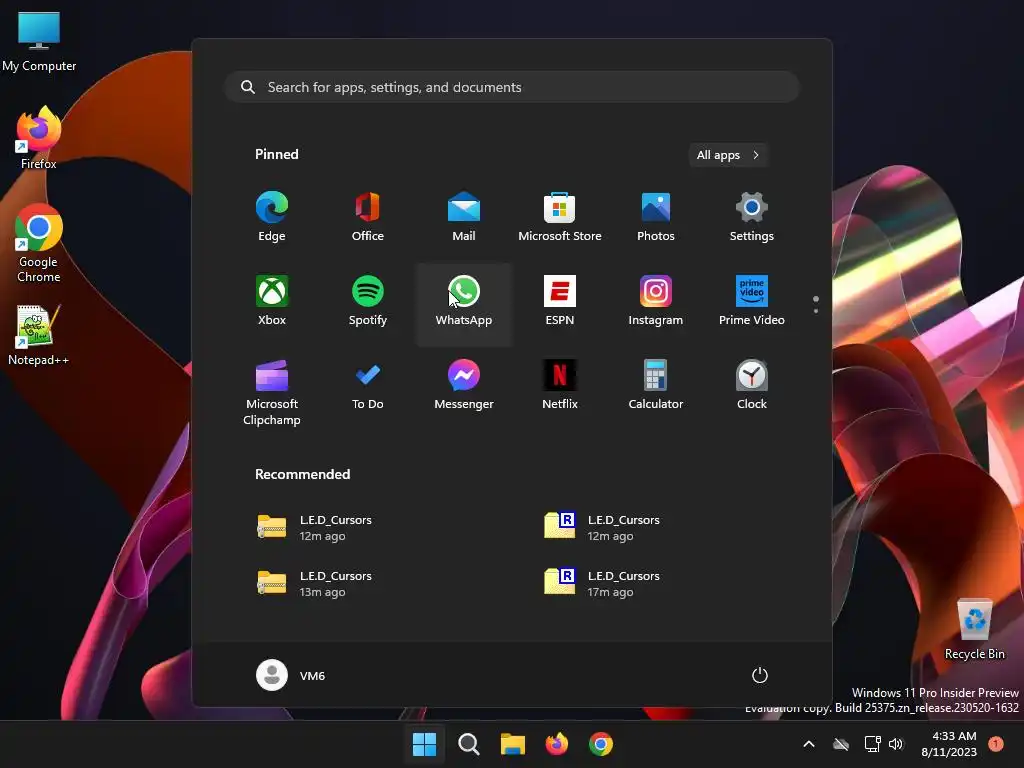Open the Netflix app
This screenshot has height=768, width=1024.
(560, 385)
